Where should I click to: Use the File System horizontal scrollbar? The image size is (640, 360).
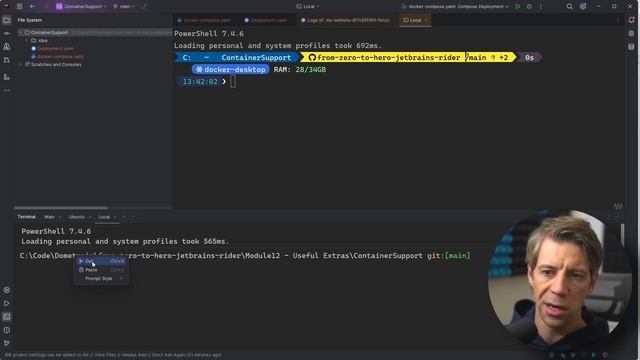[61, 208]
